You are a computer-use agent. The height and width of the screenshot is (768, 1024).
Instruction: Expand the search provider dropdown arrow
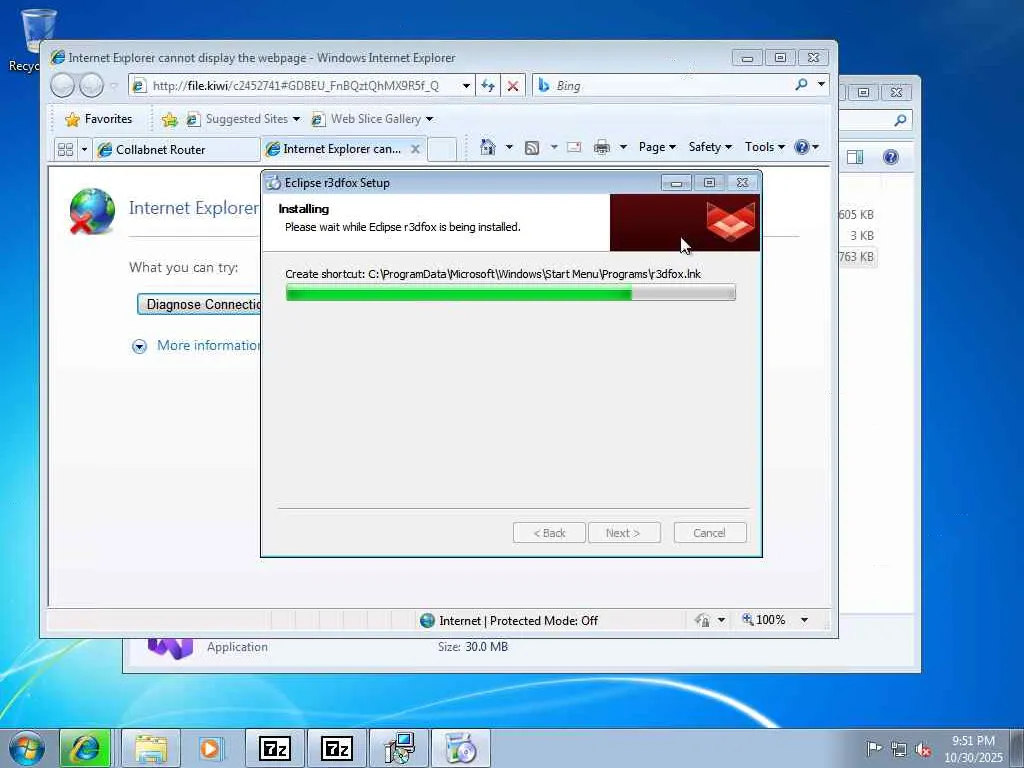click(x=821, y=85)
